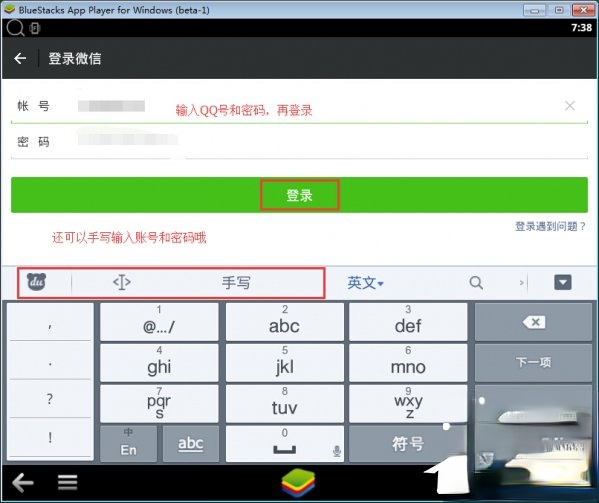This screenshot has width=599, height=503.
Task: Tap the green 登录 login button
Action: (299, 195)
